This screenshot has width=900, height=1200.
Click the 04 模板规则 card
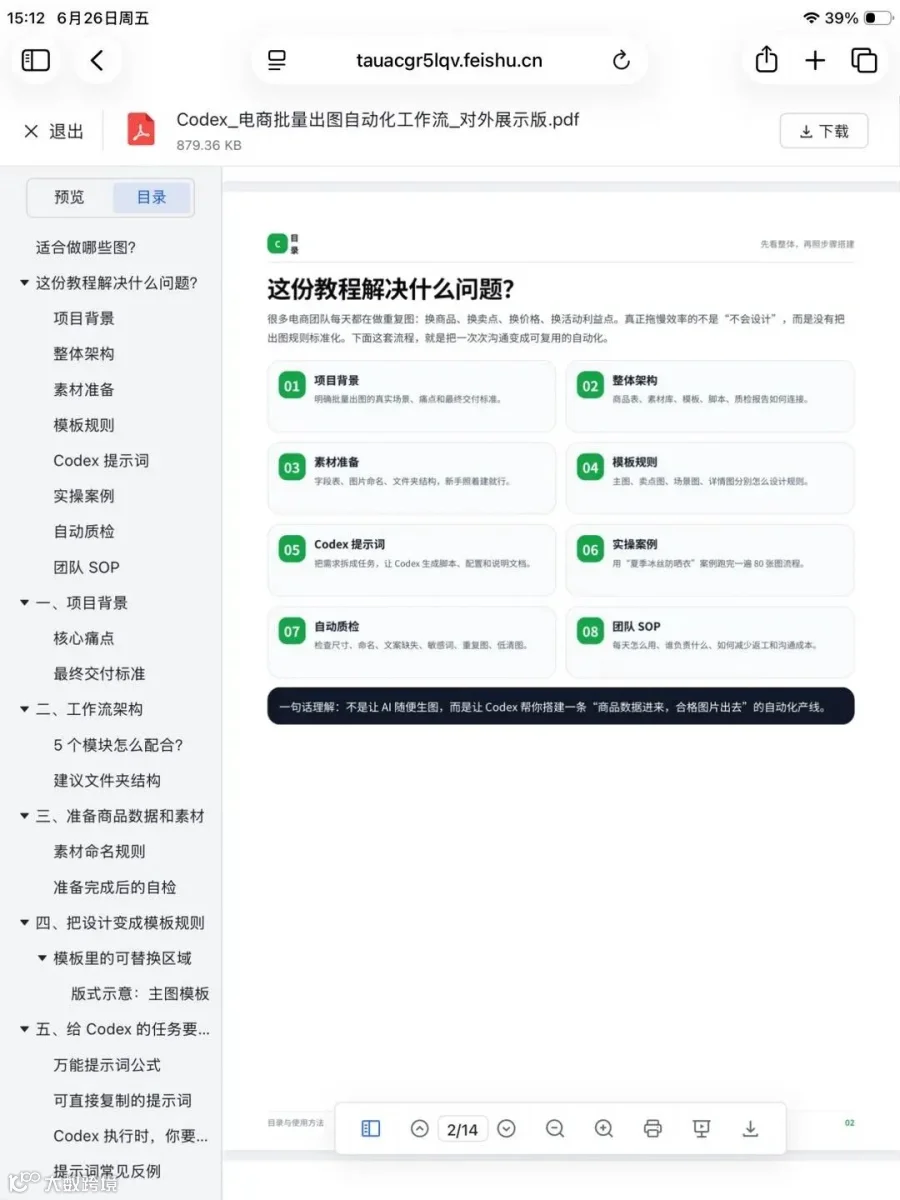(710, 478)
